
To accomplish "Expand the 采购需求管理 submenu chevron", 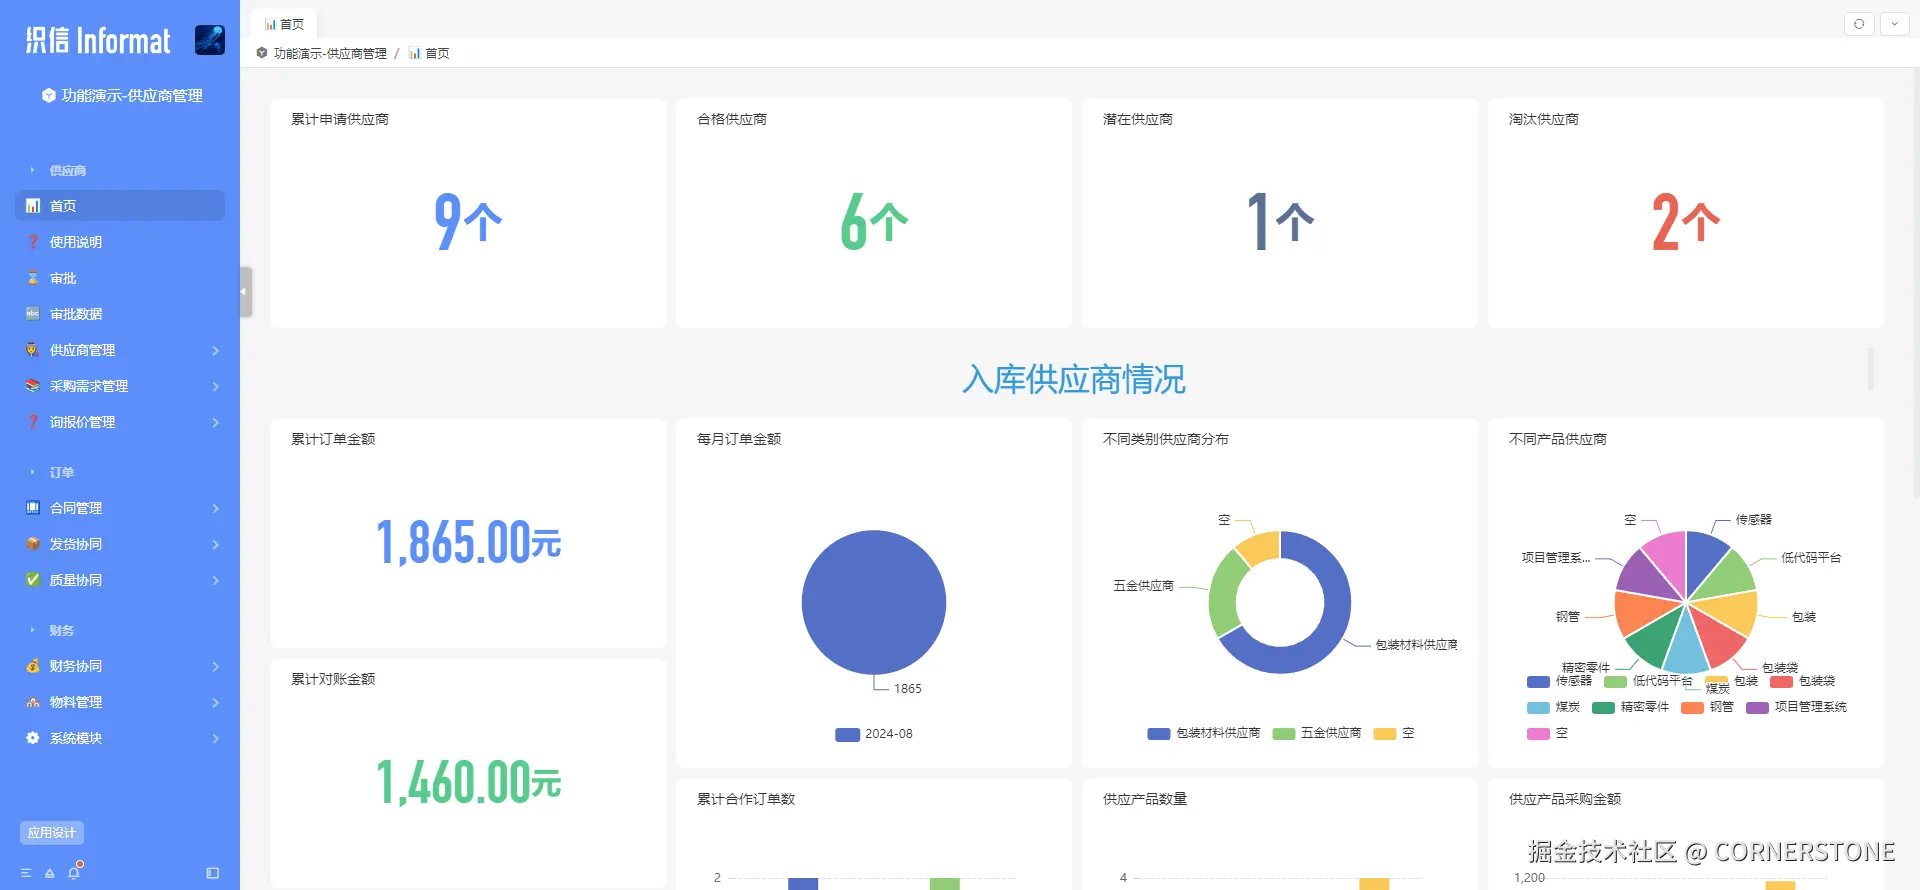I will [x=215, y=386].
